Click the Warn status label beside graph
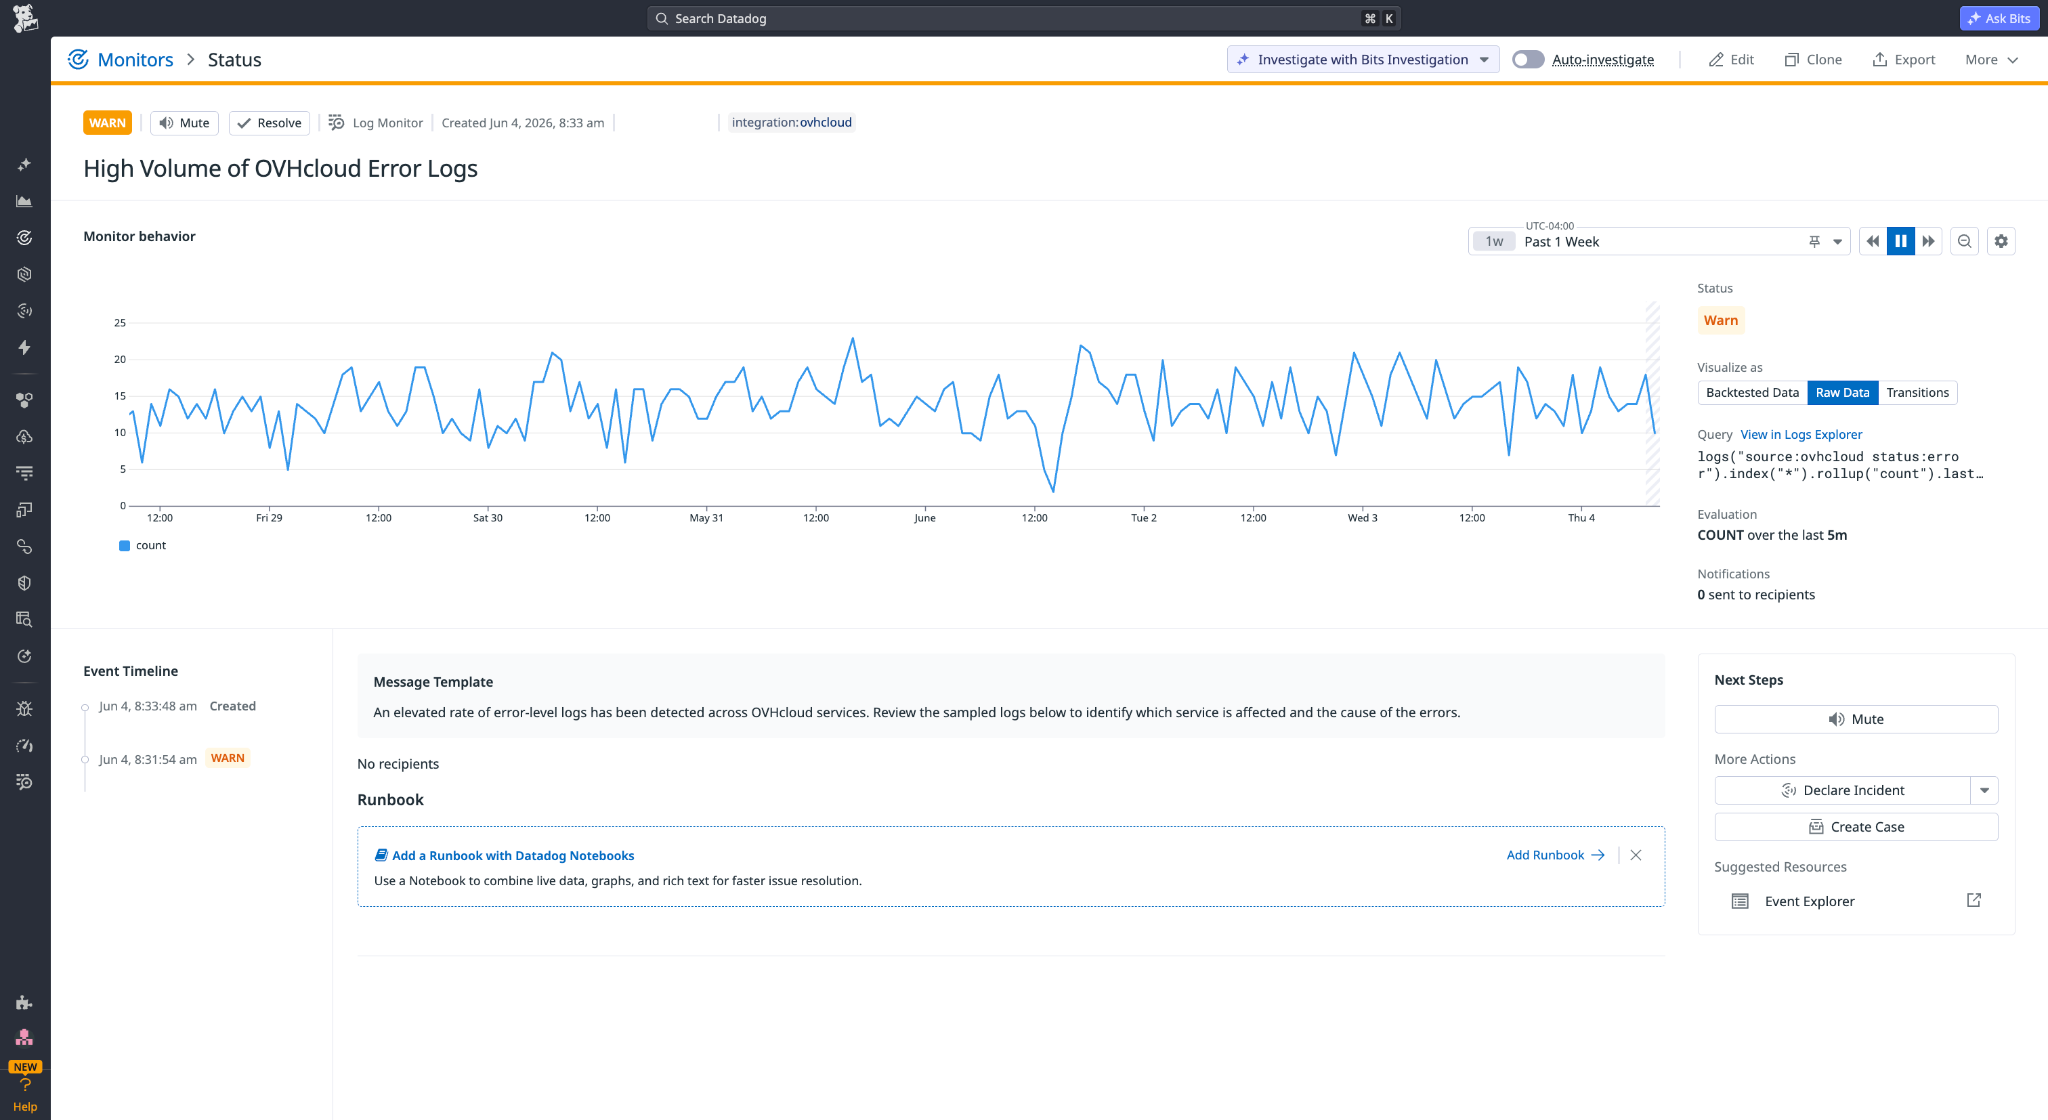This screenshot has height=1120, width=2048. click(x=1720, y=320)
